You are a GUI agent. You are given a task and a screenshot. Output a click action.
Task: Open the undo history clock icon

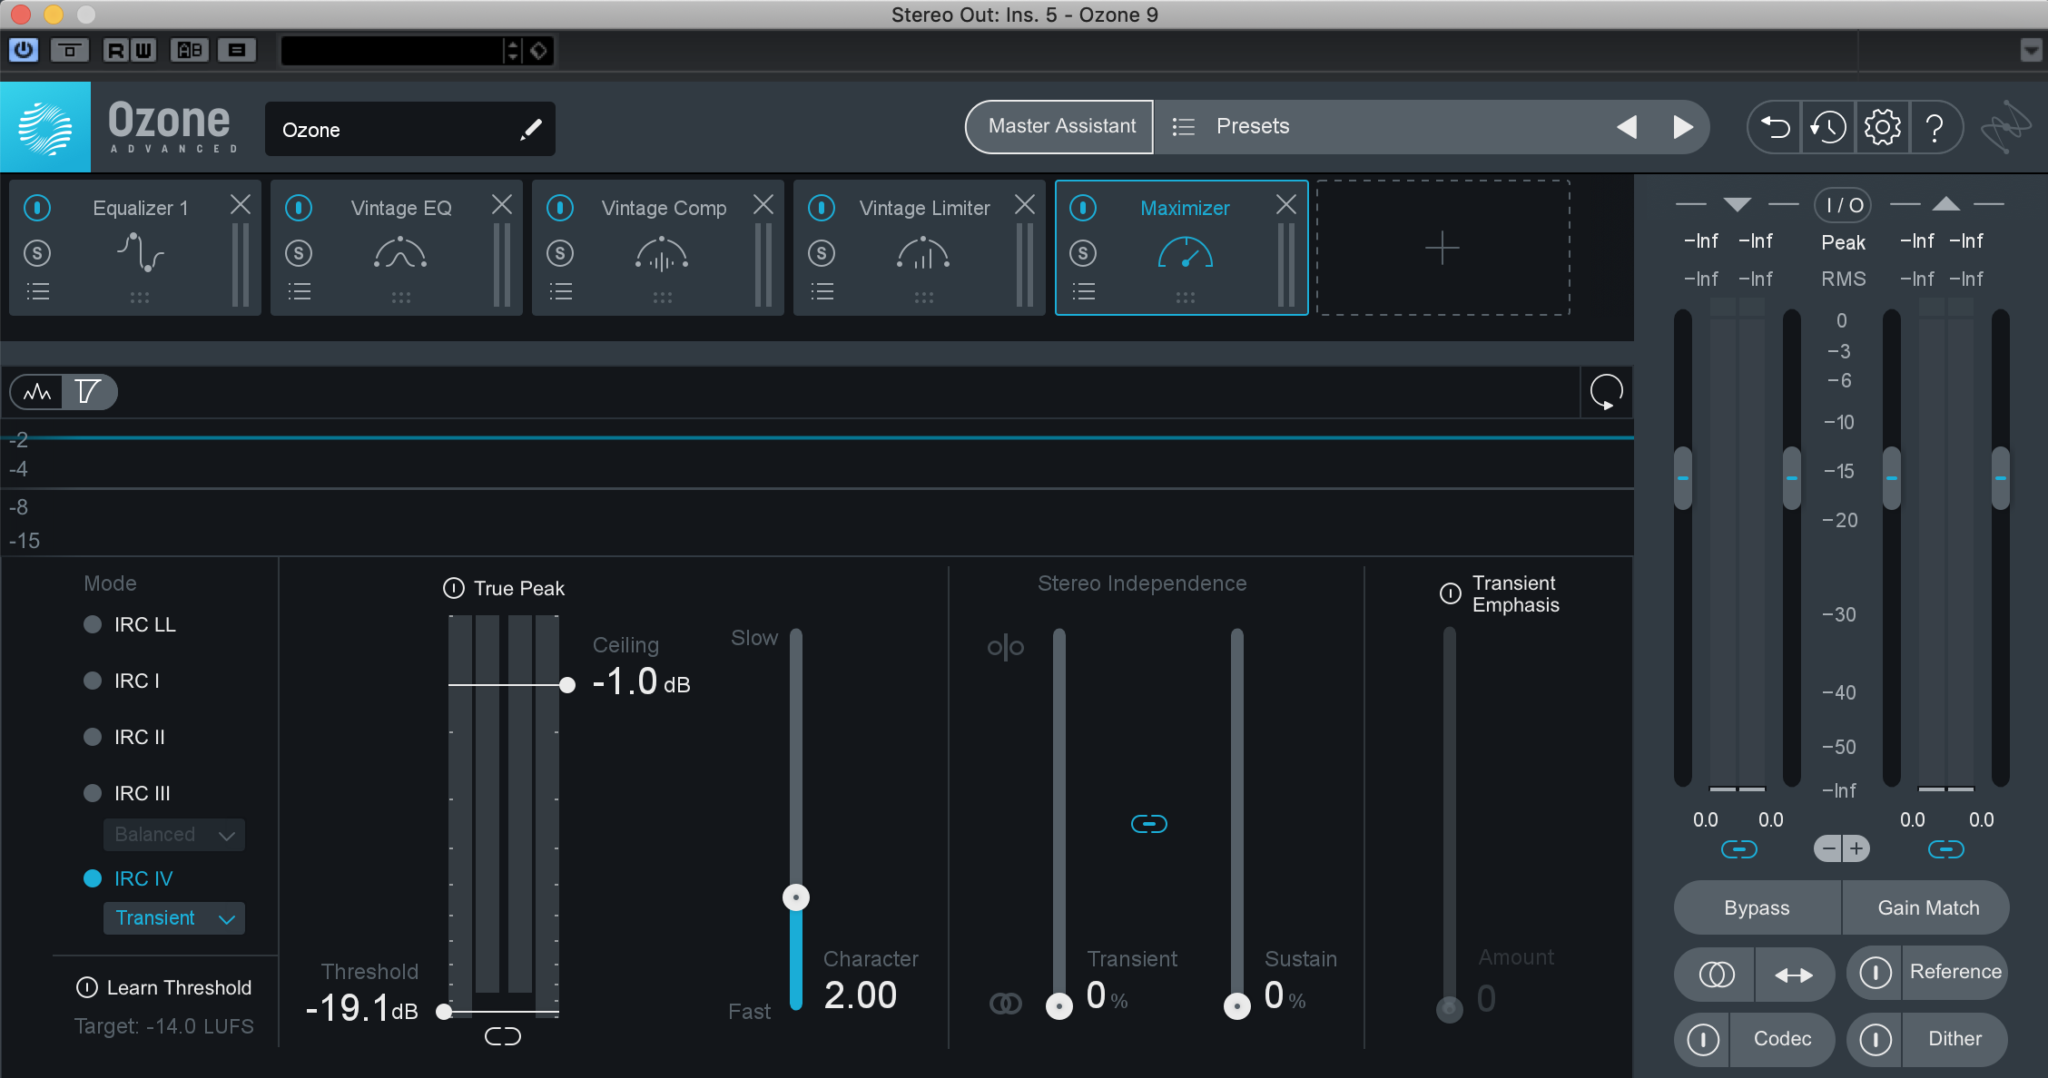[x=1828, y=127]
